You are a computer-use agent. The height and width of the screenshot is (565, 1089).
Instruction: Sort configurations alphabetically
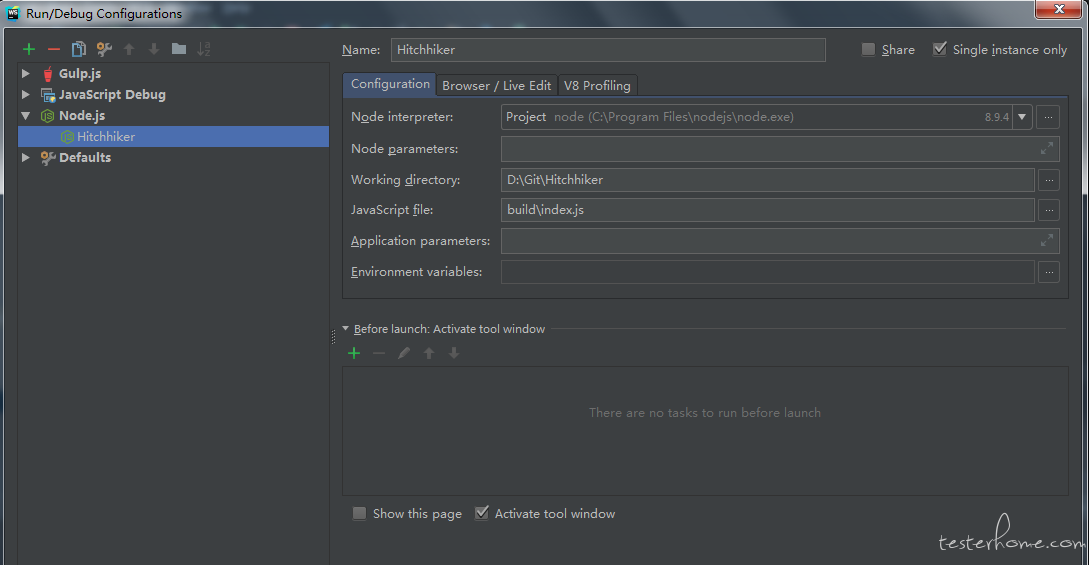click(x=203, y=49)
